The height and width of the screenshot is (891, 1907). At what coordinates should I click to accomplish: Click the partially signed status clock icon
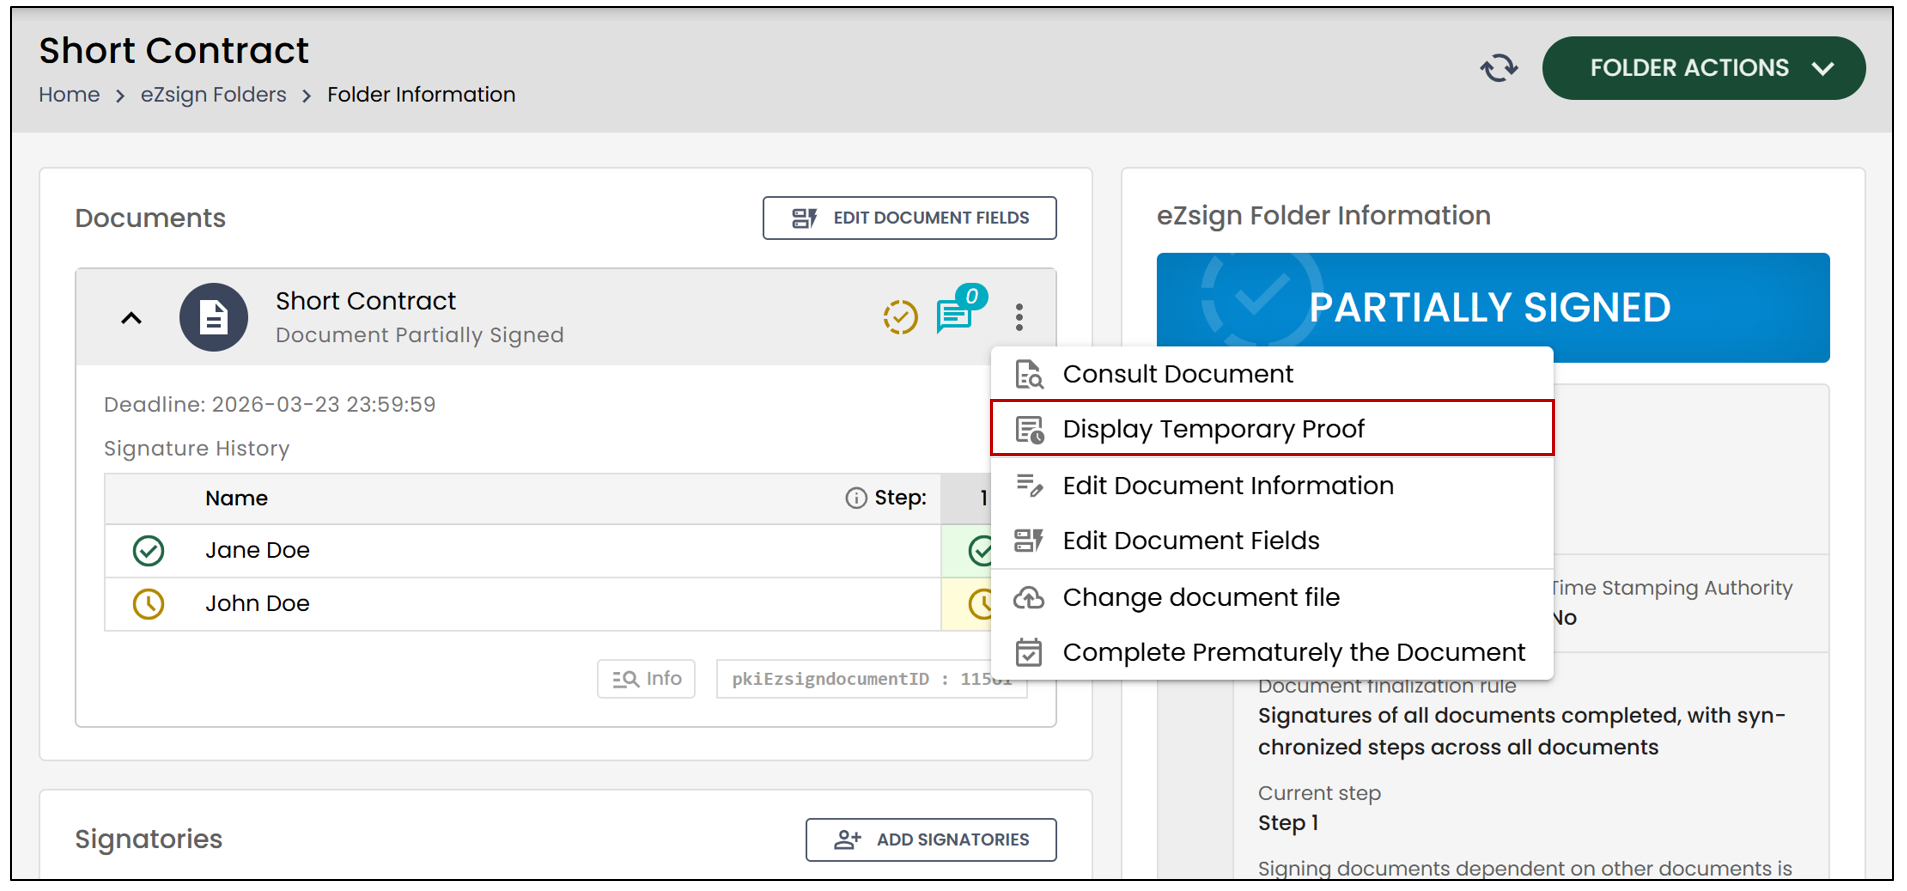900,317
